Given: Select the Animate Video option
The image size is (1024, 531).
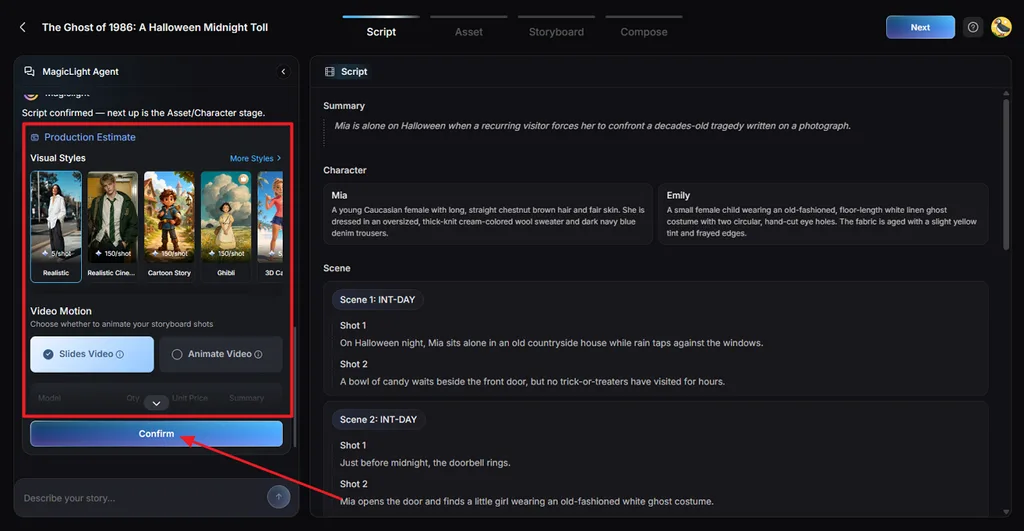Looking at the screenshot, I should (x=221, y=354).
